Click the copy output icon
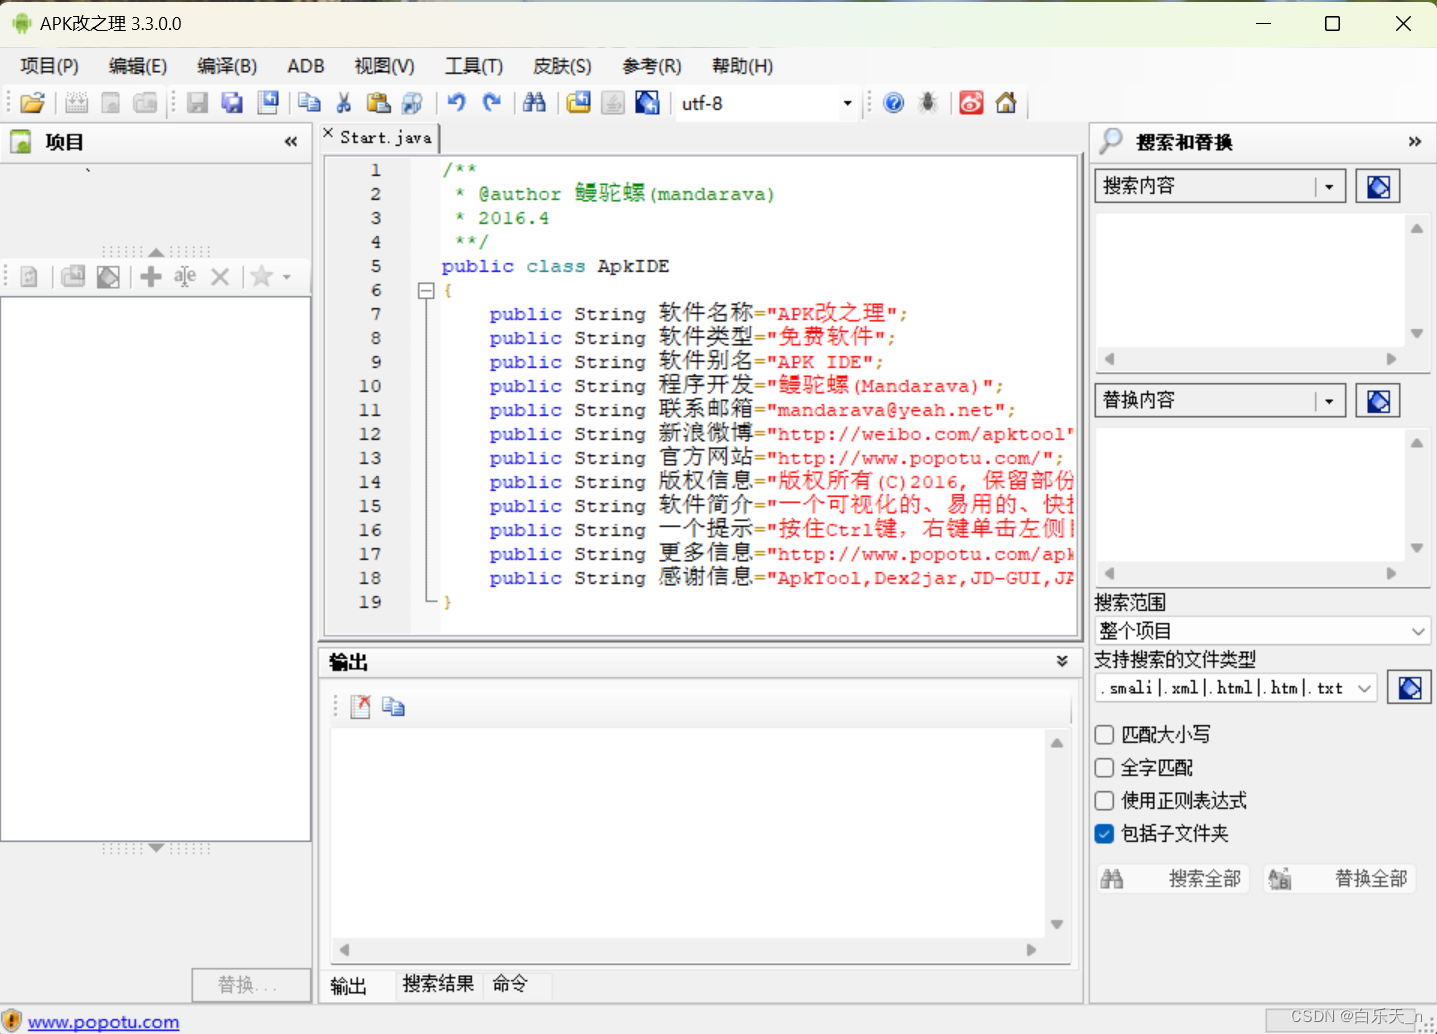 (x=393, y=707)
